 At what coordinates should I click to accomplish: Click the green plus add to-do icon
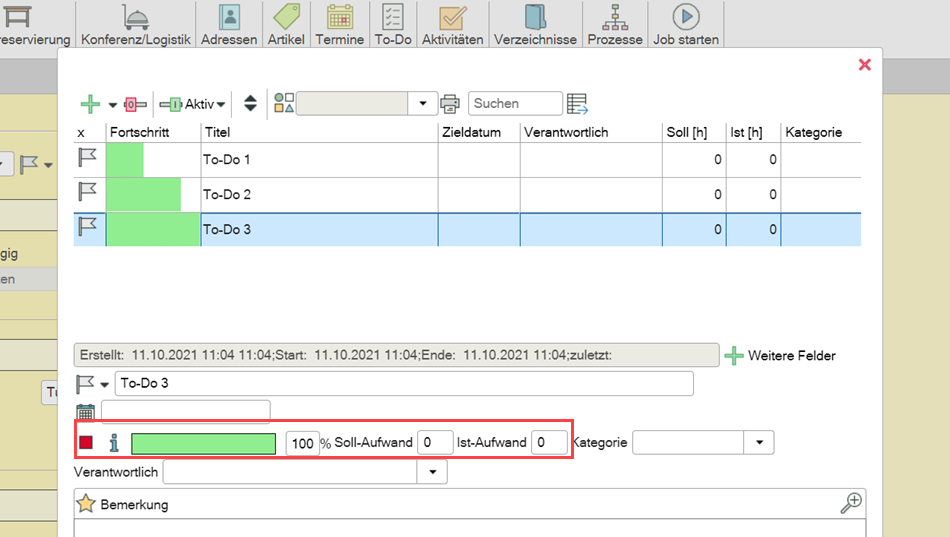(90, 104)
